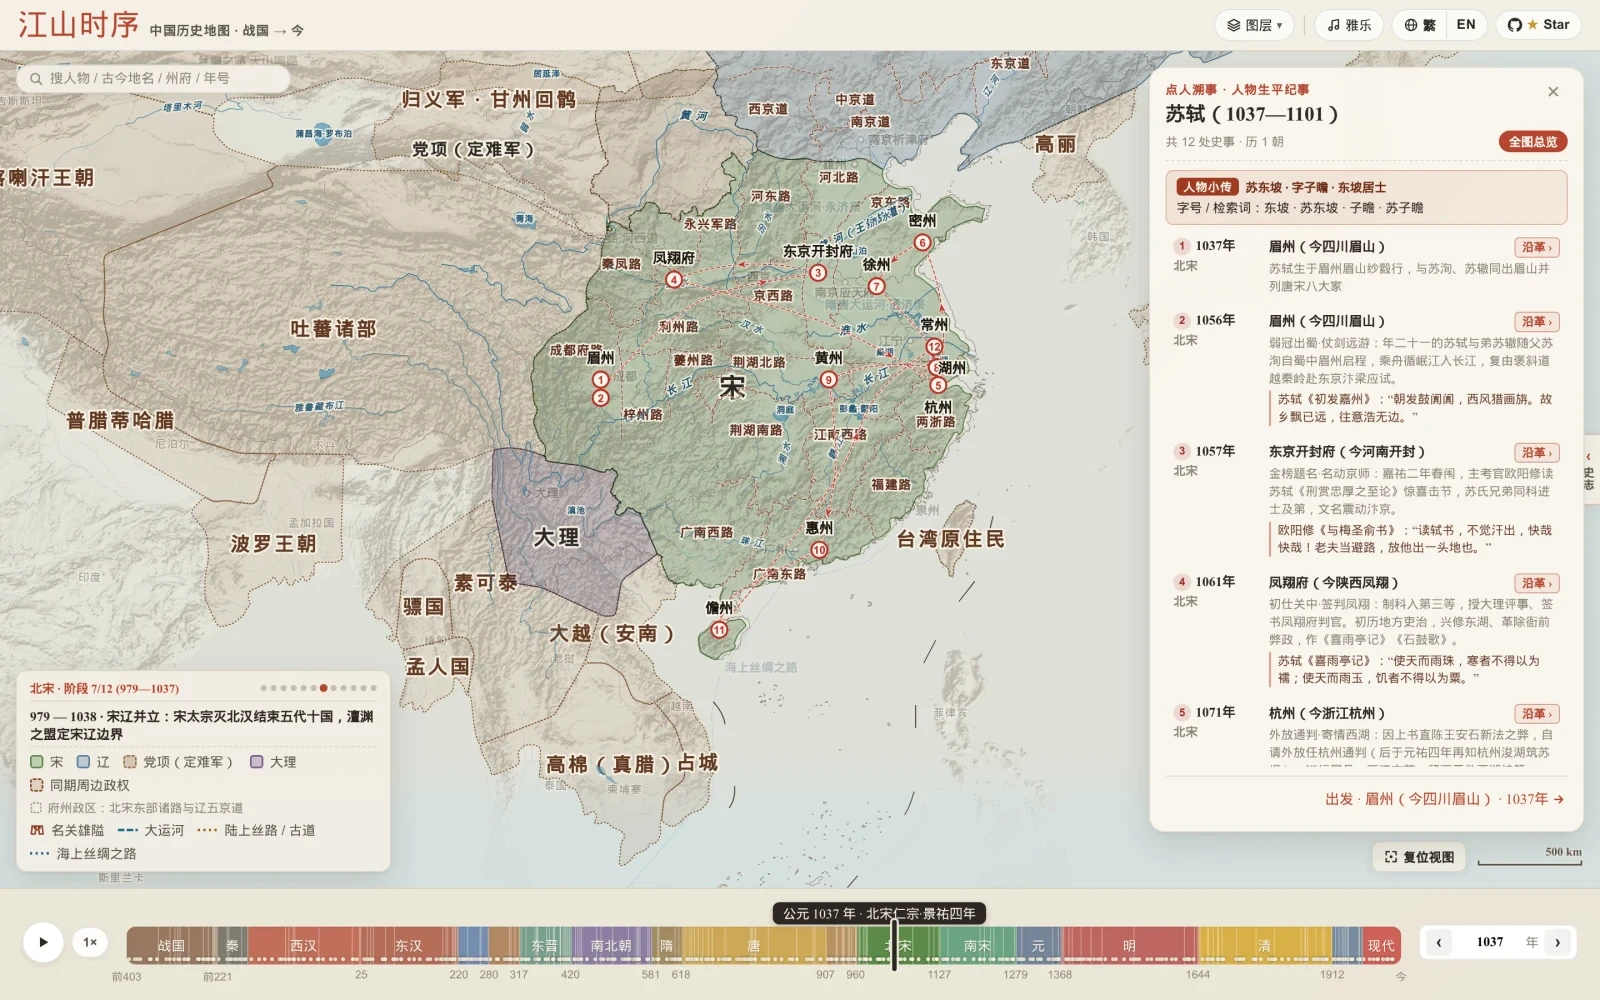Click the 1057年 东京开封府 event entry
The height and width of the screenshot is (1000, 1600).
1366,500
